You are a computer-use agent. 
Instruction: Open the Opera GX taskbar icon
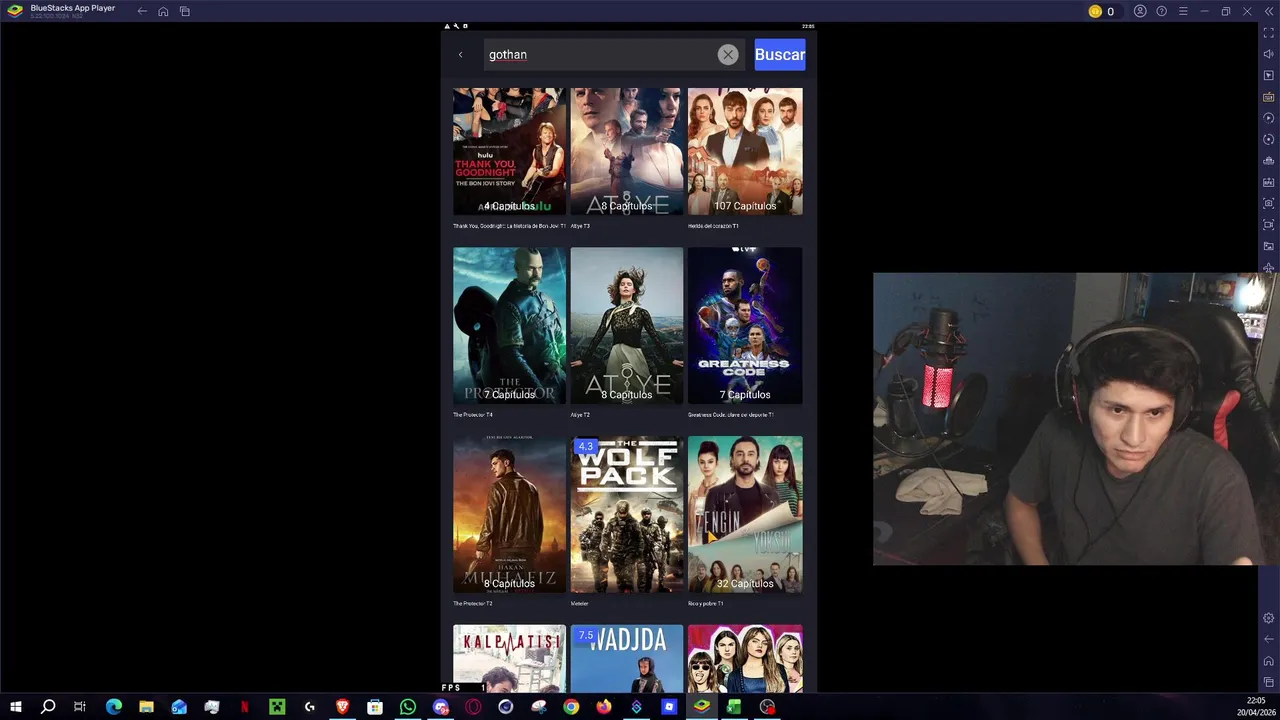[x=473, y=707]
